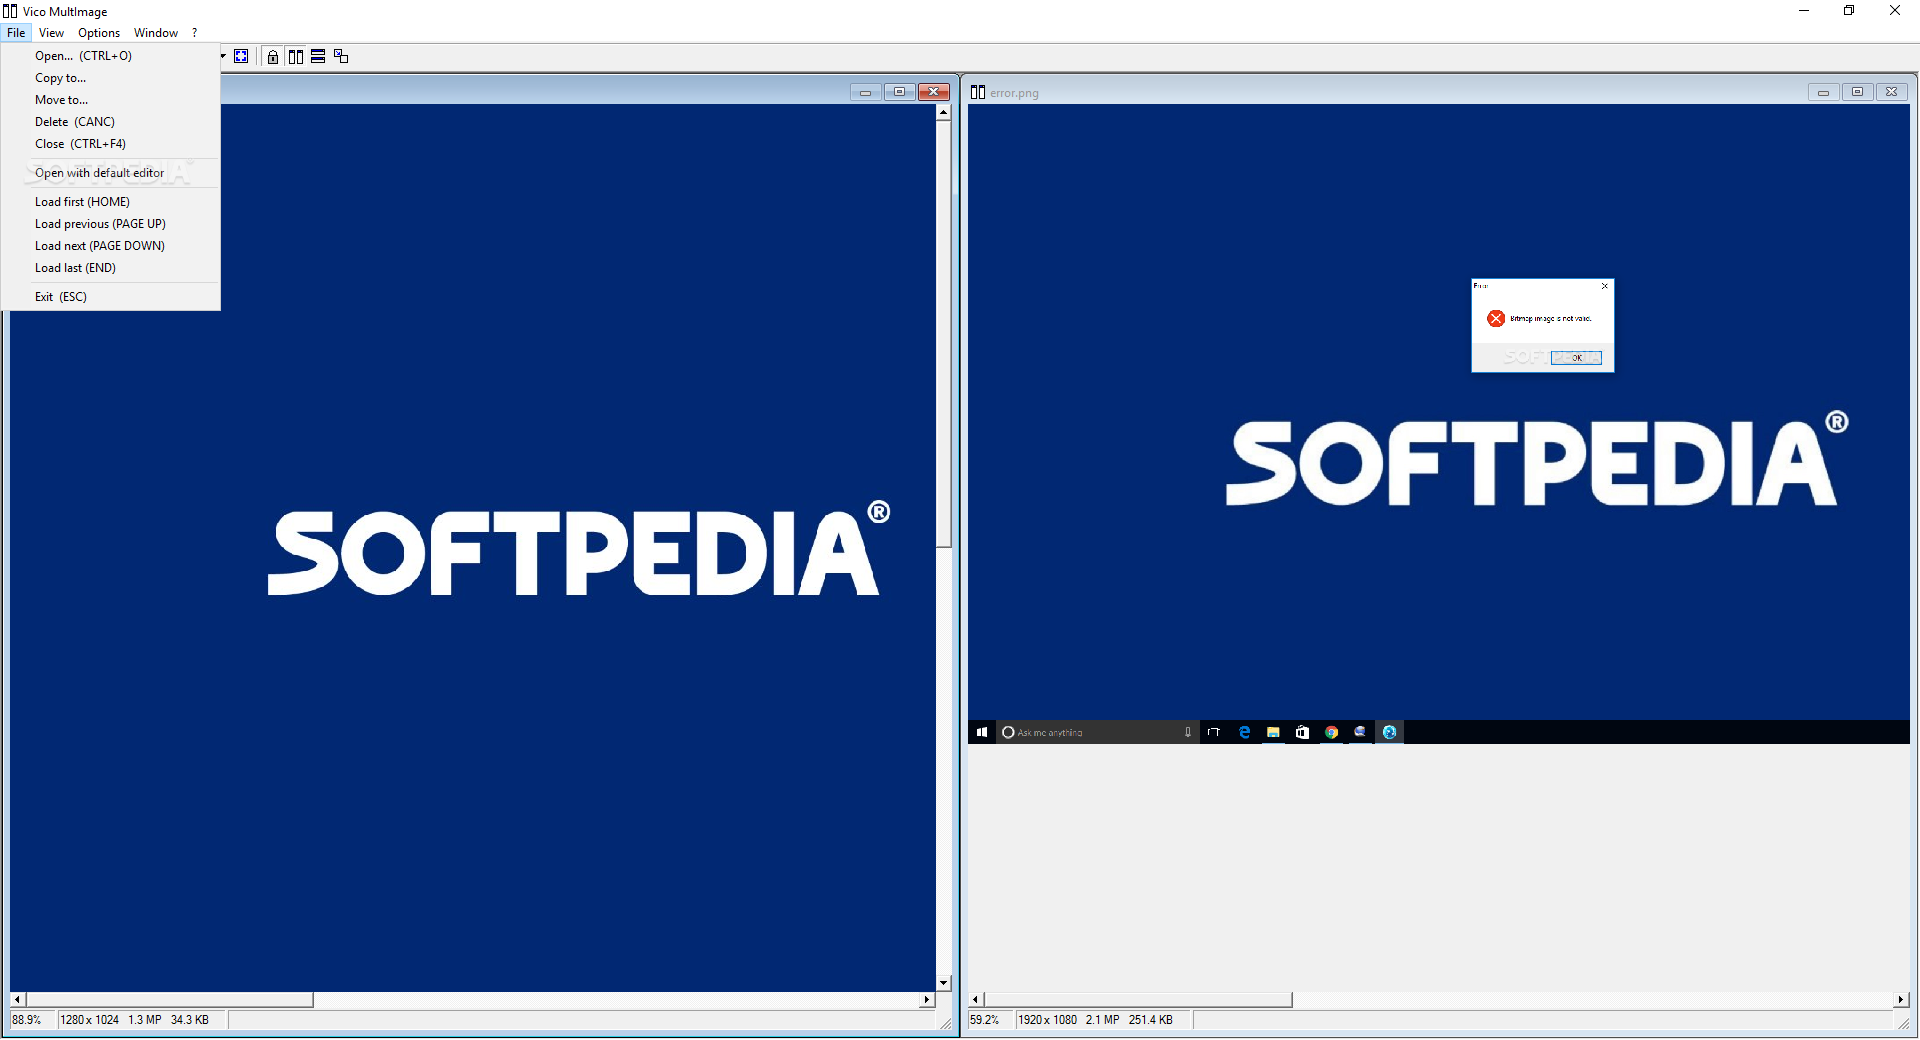
Task: Click the 1920 x 1080 dimensions status
Action: tap(1048, 1020)
